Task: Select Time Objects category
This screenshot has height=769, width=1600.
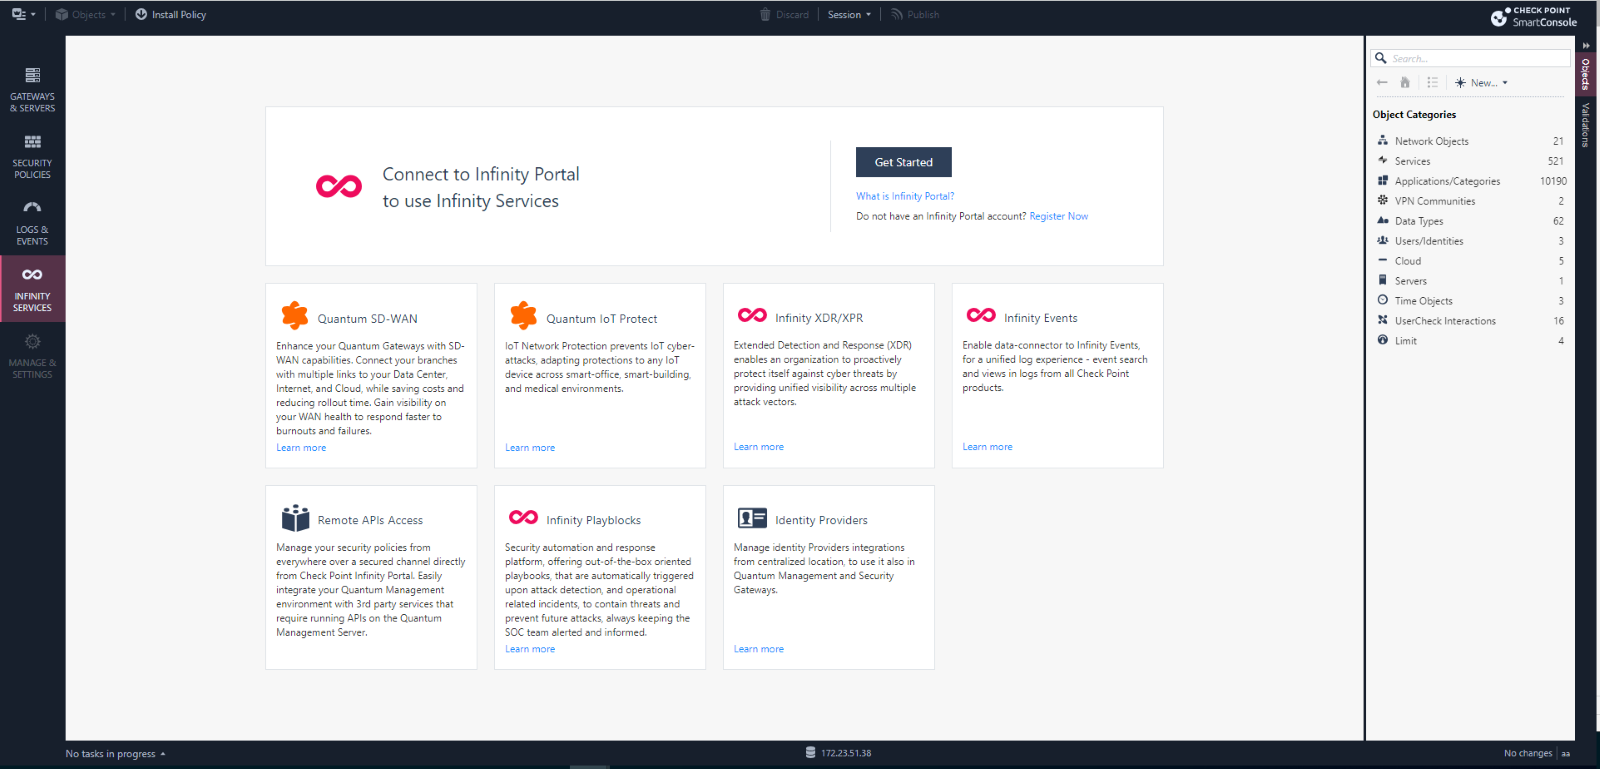Action: (x=1470, y=301)
